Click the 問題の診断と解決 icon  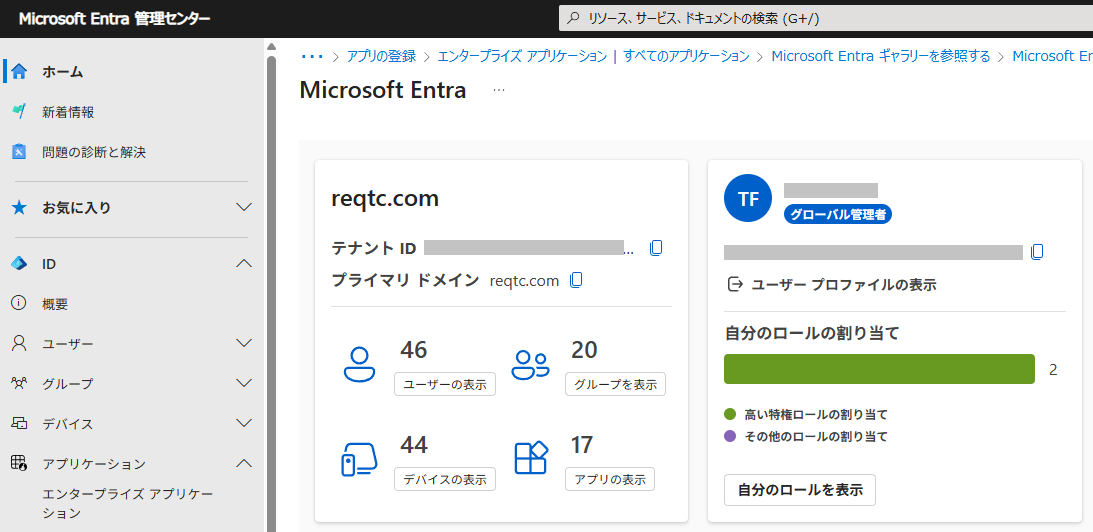pyautogui.click(x=20, y=151)
